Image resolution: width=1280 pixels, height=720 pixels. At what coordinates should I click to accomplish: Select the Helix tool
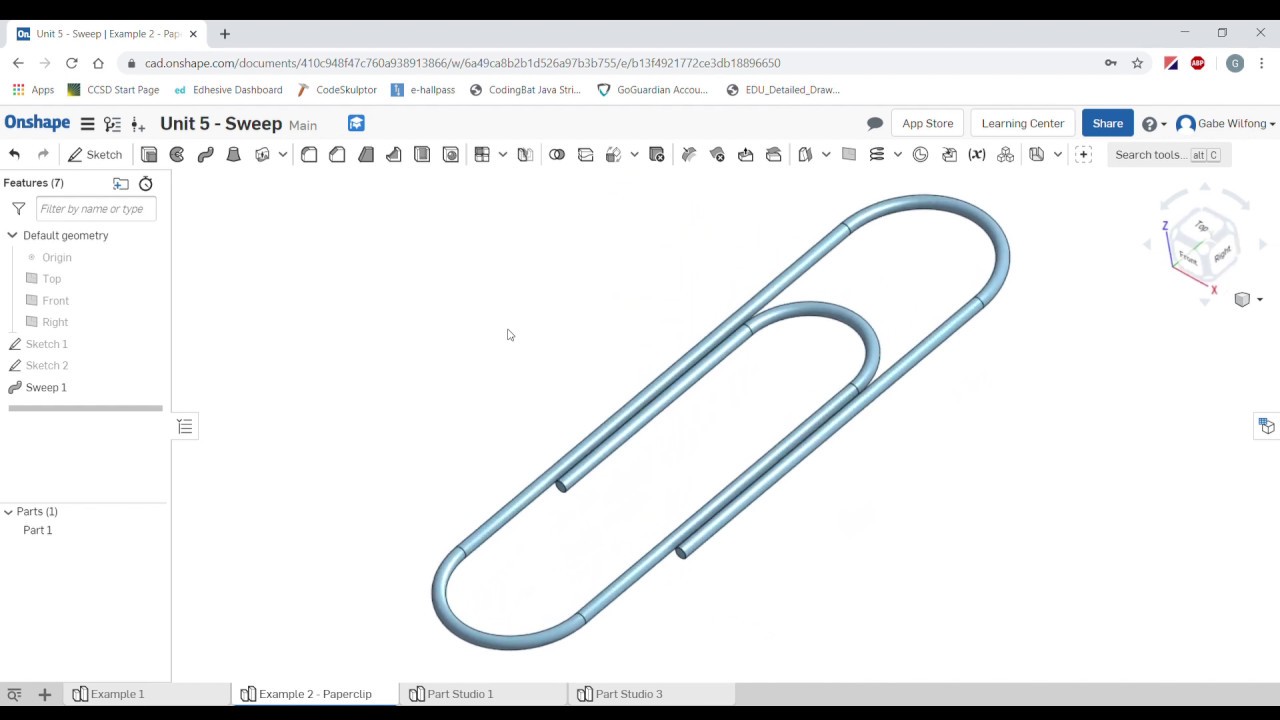pyautogui.click(x=877, y=154)
